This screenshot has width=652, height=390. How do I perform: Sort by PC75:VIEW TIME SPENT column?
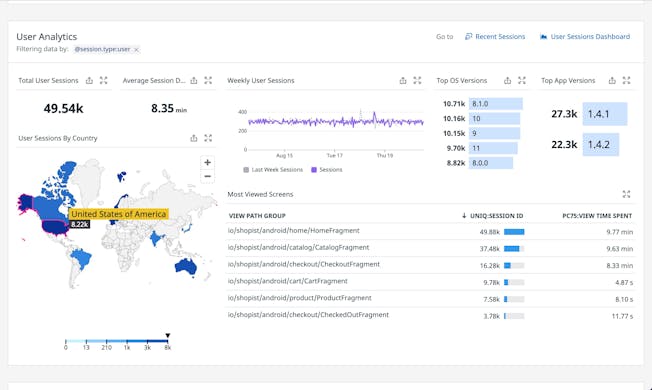597,216
